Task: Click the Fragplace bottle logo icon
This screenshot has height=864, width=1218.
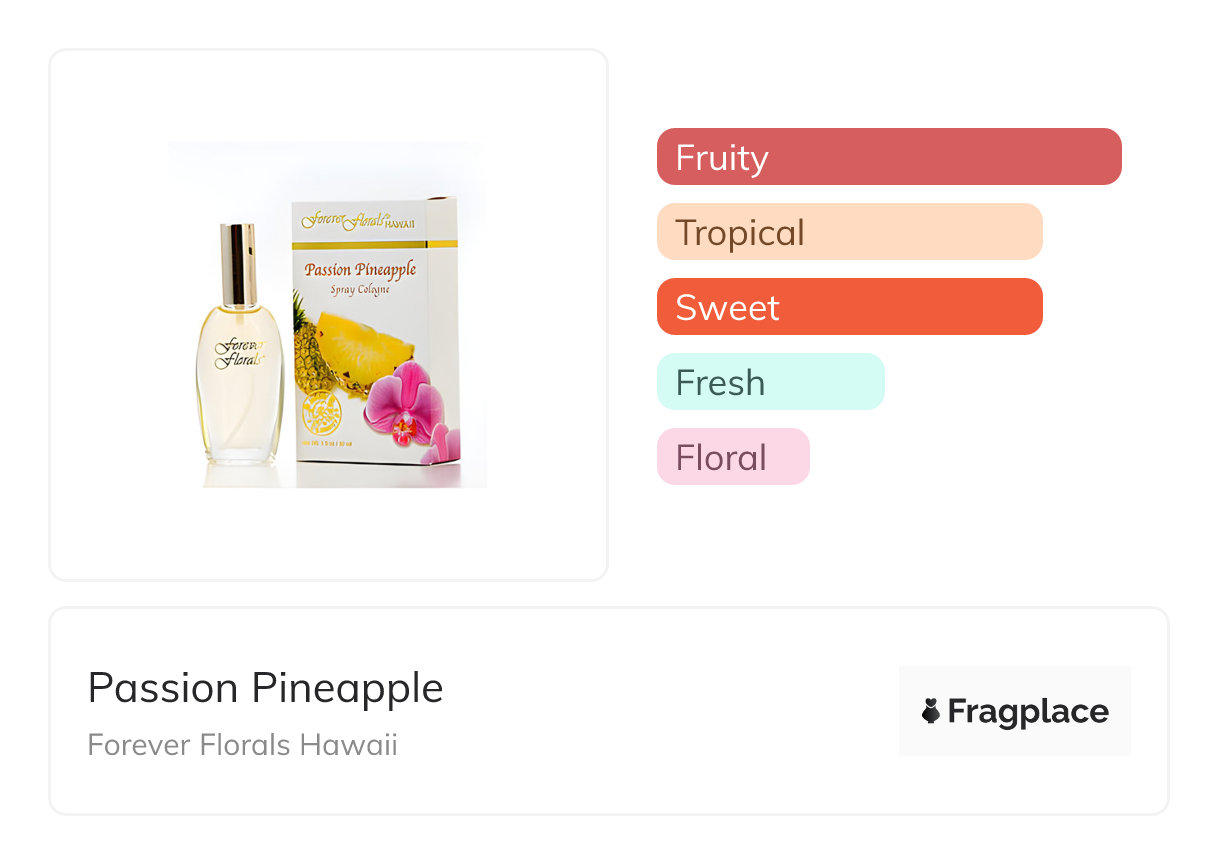Action: (931, 711)
